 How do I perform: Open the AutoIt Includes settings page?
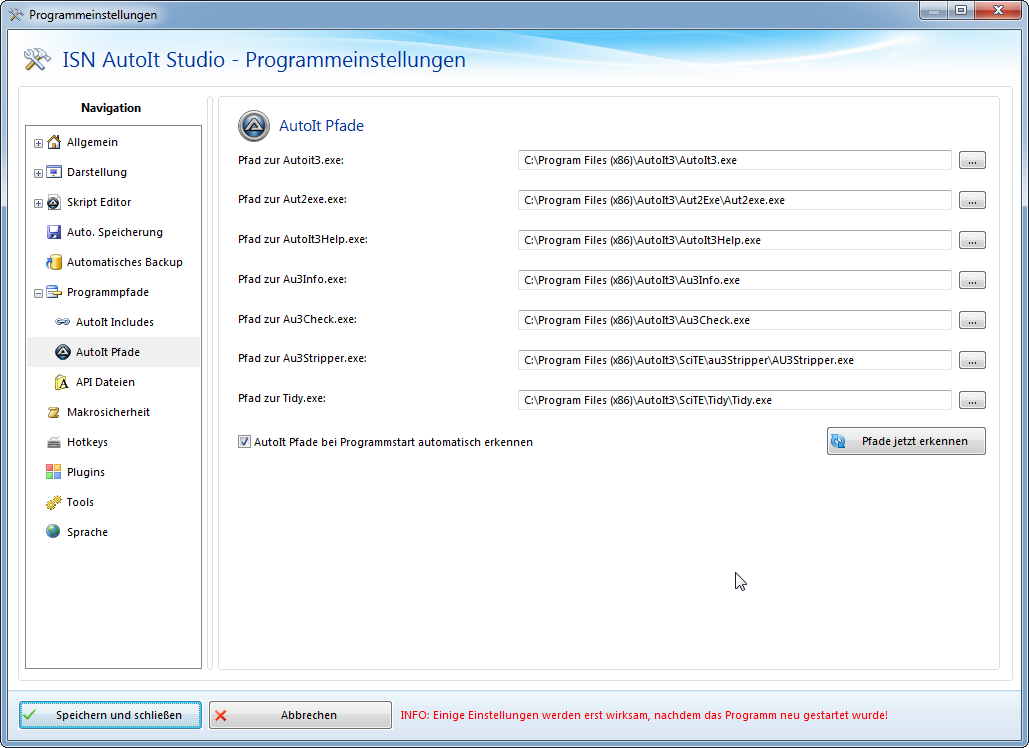tap(114, 322)
